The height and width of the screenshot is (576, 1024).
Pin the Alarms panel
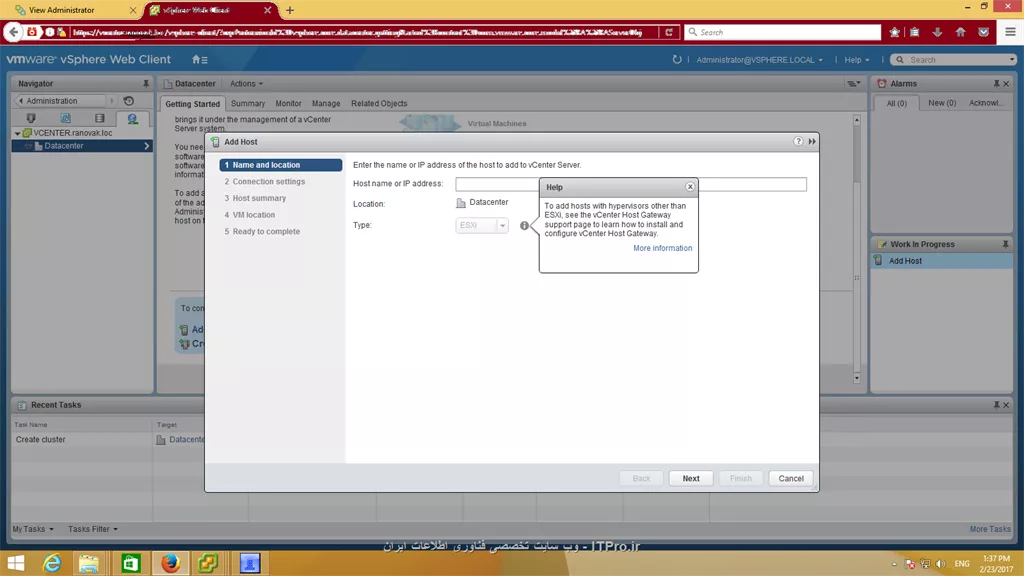(997, 84)
